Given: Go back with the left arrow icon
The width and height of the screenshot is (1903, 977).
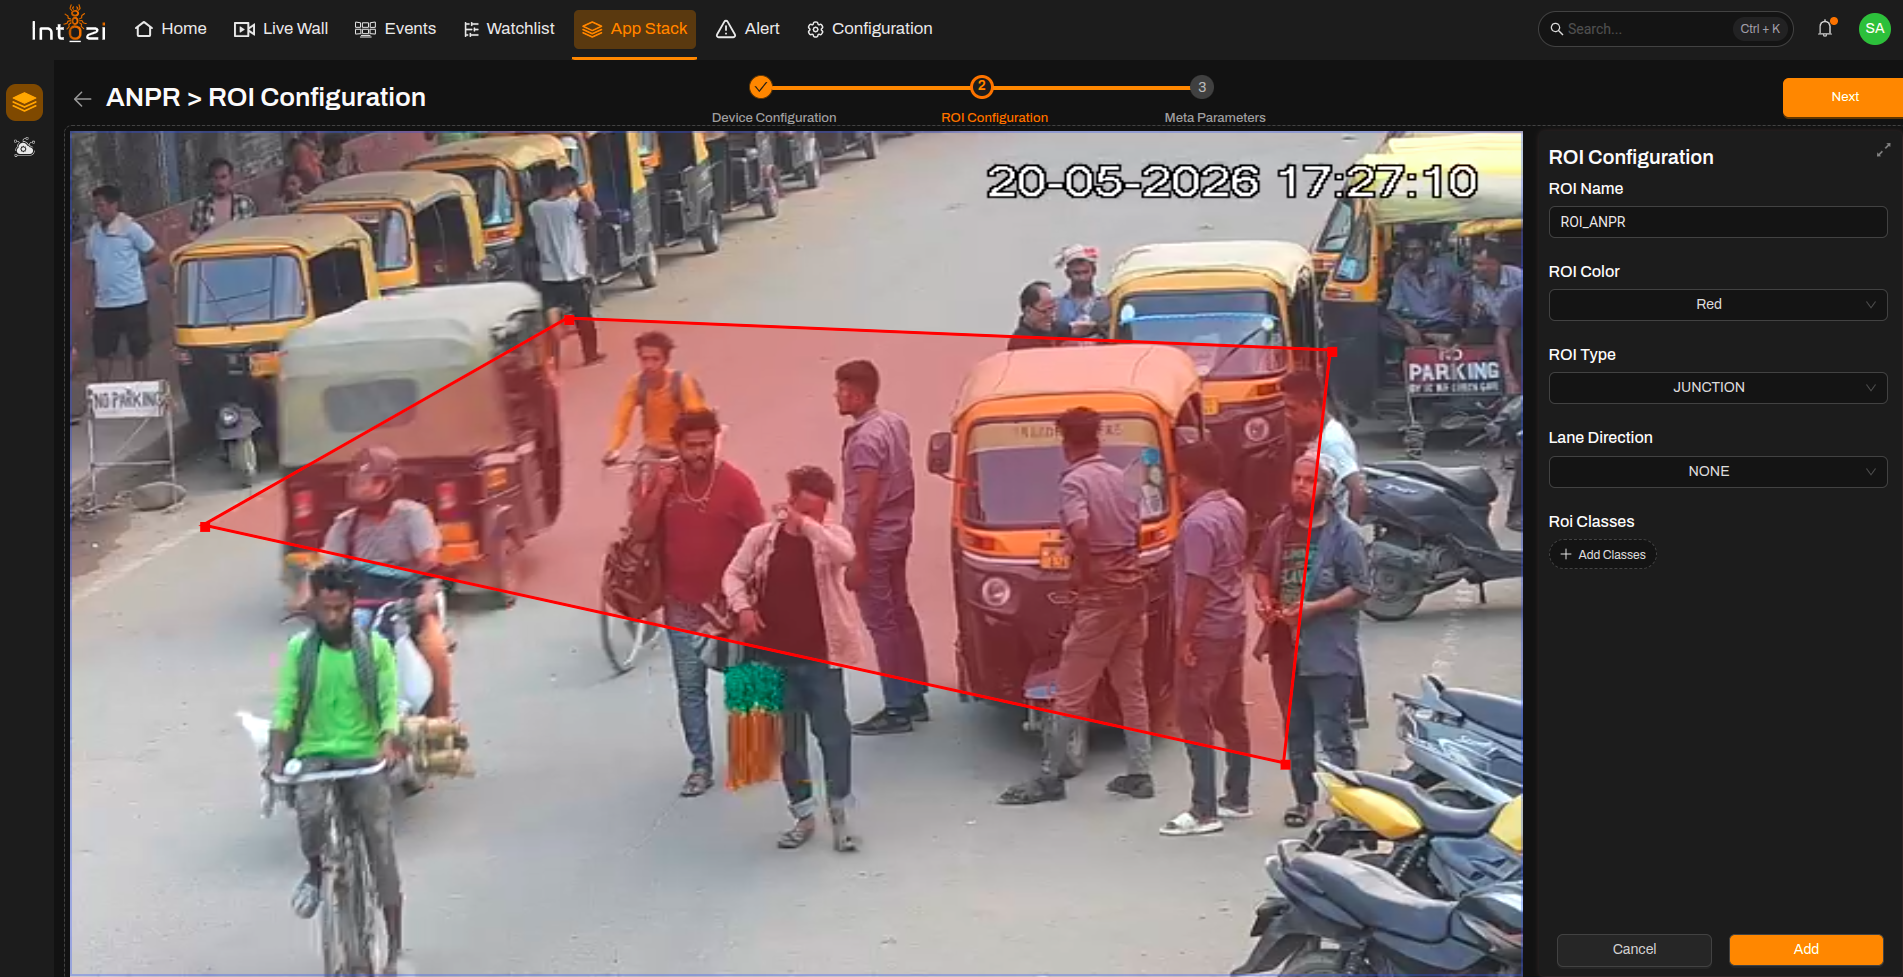Looking at the screenshot, I should click(x=83, y=98).
